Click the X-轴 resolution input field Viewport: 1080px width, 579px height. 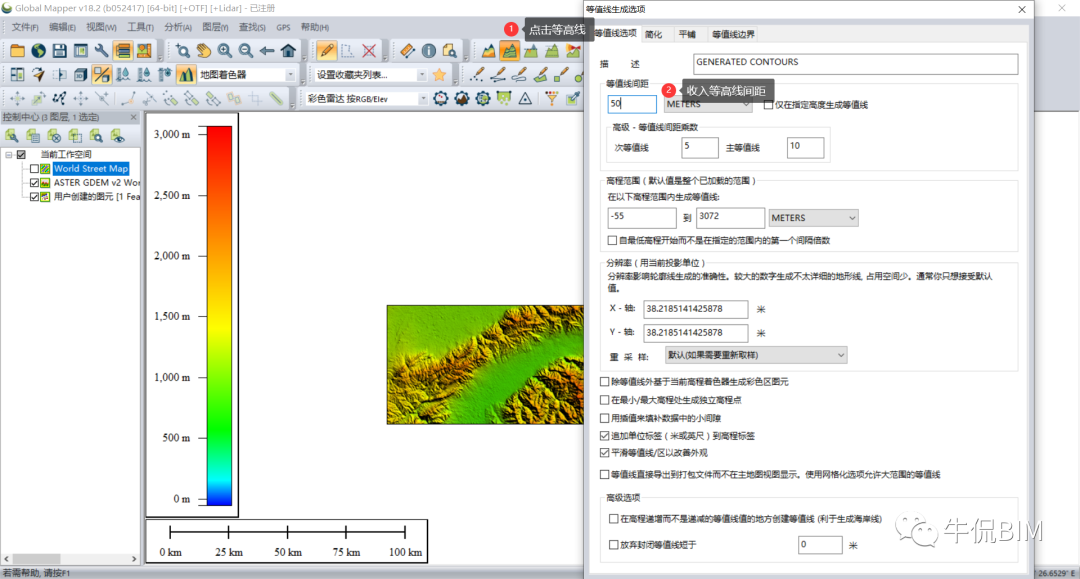pyautogui.click(x=696, y=309)
